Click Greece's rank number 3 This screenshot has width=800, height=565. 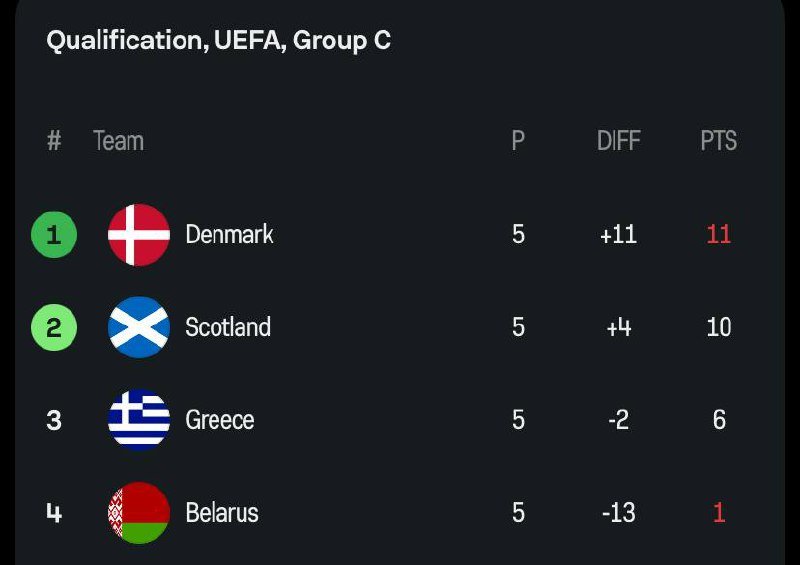coord(54,420)
